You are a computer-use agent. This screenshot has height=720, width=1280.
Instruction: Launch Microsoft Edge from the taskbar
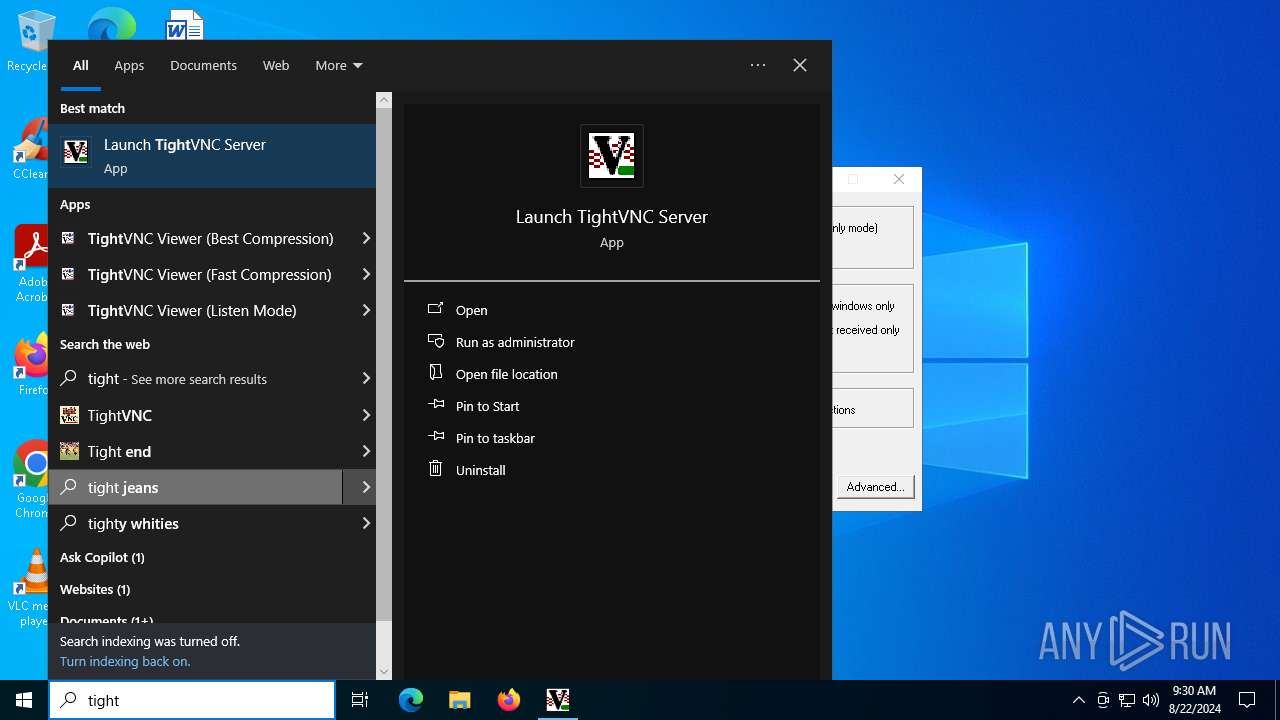(411, 700)
